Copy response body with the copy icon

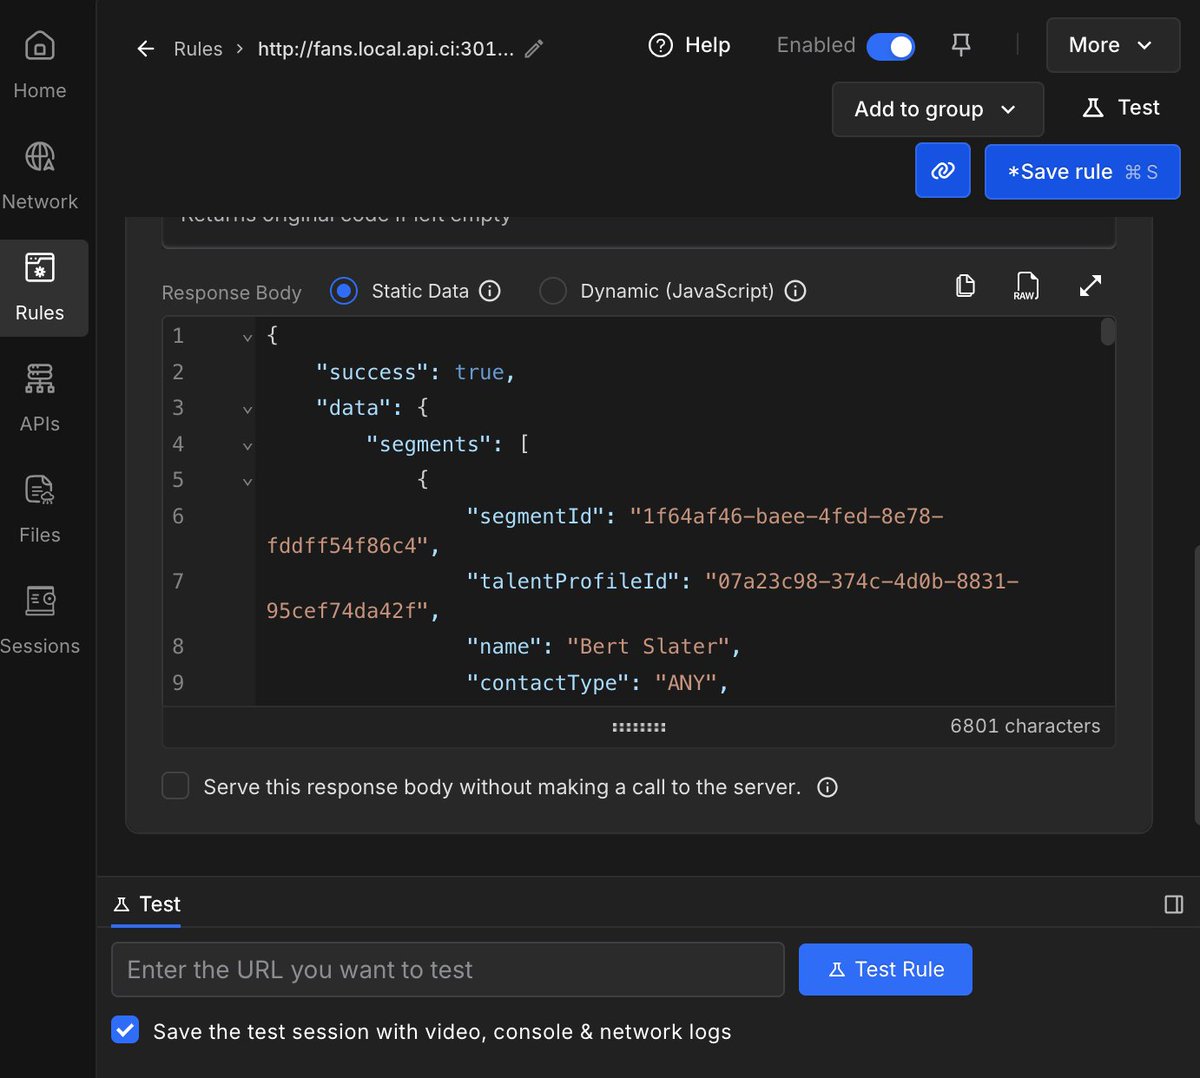965,286
